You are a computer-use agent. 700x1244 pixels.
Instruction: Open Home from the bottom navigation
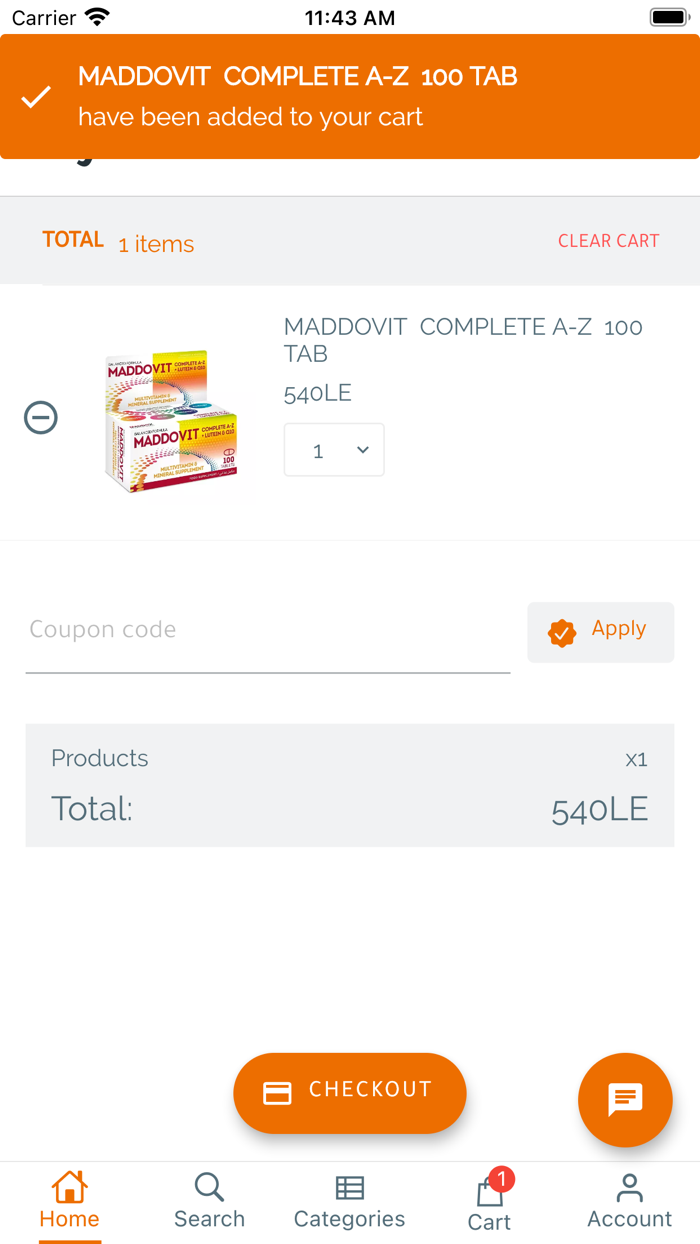click(68, 1197)
